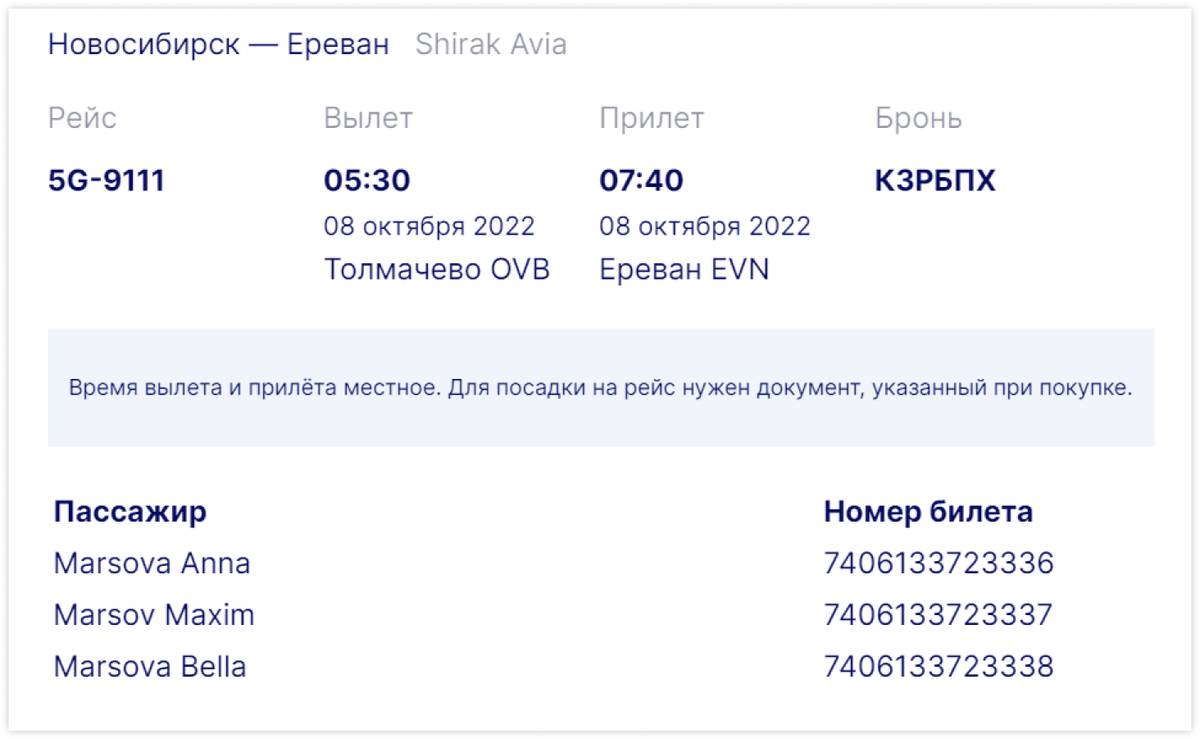Click passenger name Marsov Maxim
The height and width of the screenshot is (739, 1200).
154,615
